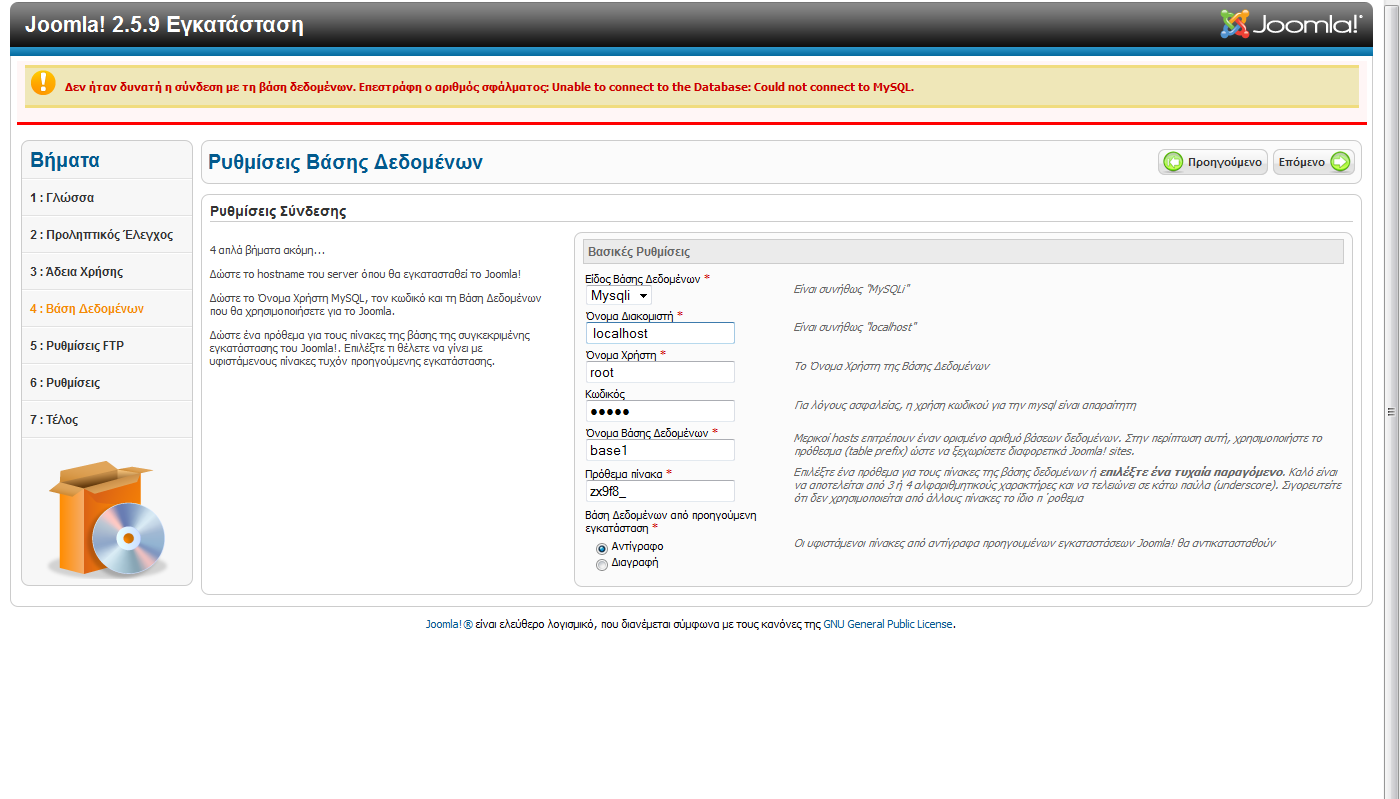The width and height of the screenshot is (1400, 799).
Task: Click the hint Είναι συνήθως "MySQLi"
Action: (852, 289)
